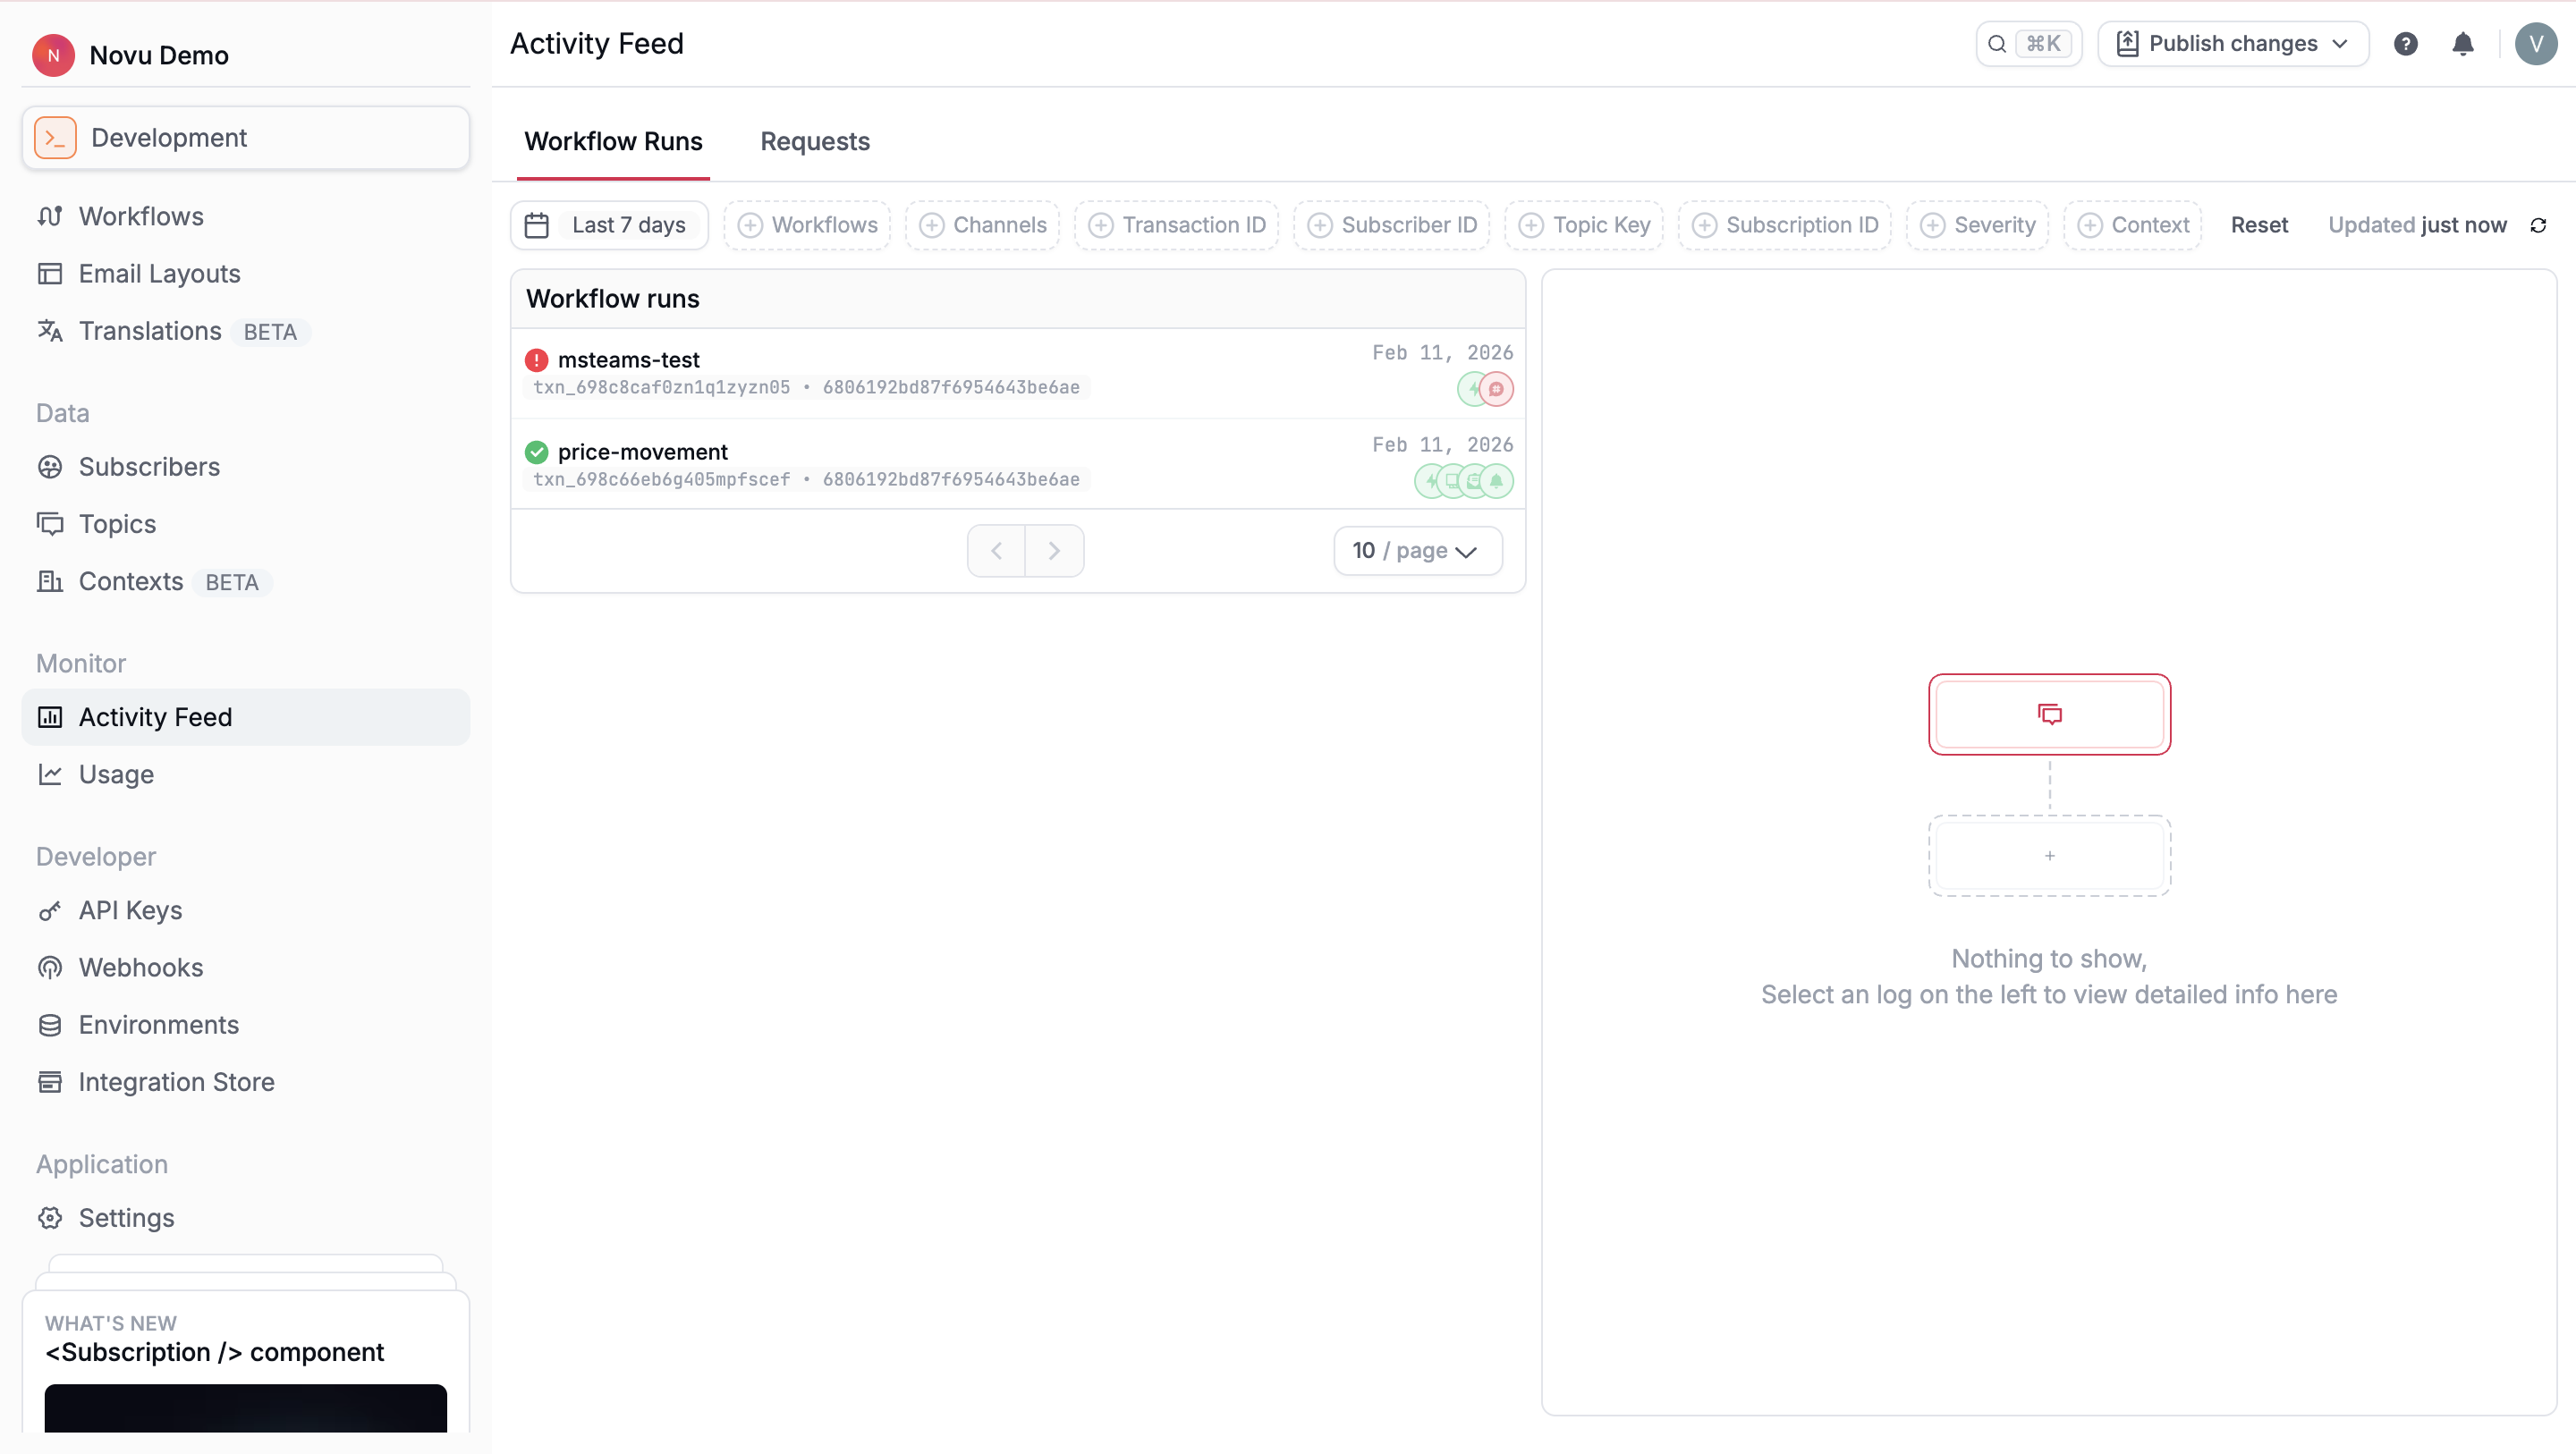Open the 10 per page selector

[x=1417, y=550]
